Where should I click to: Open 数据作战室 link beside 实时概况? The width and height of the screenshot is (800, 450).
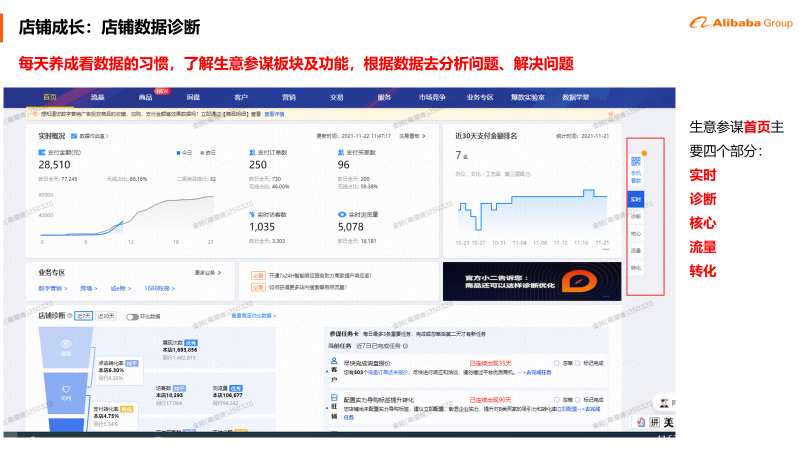[x=90, y=136]
